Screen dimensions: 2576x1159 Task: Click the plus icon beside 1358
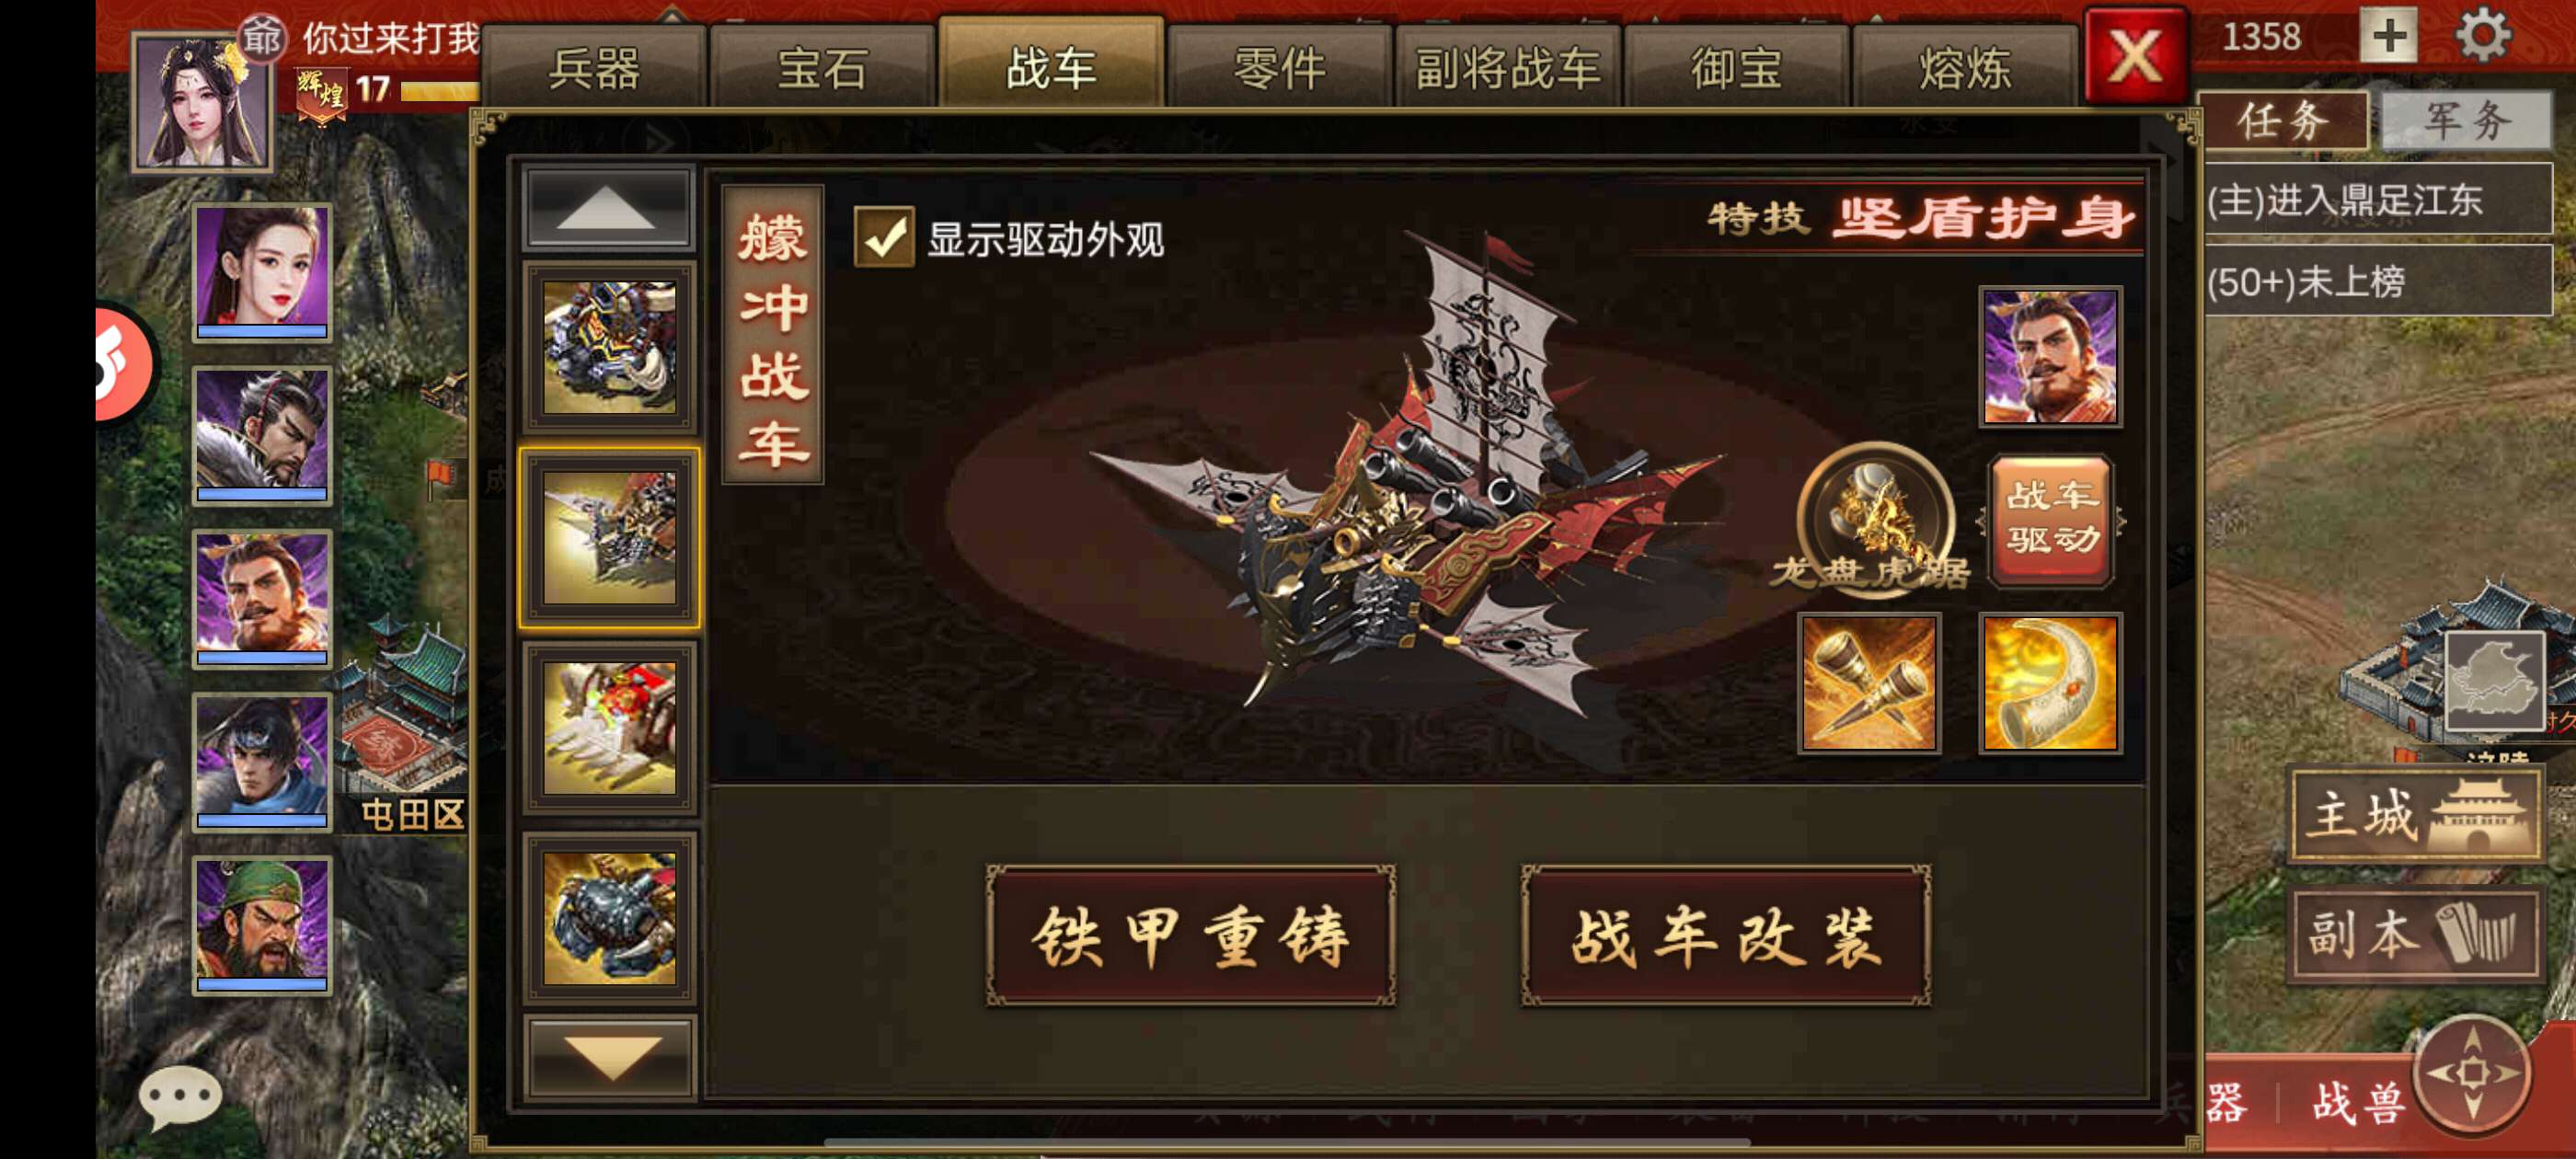point(2388,36)
